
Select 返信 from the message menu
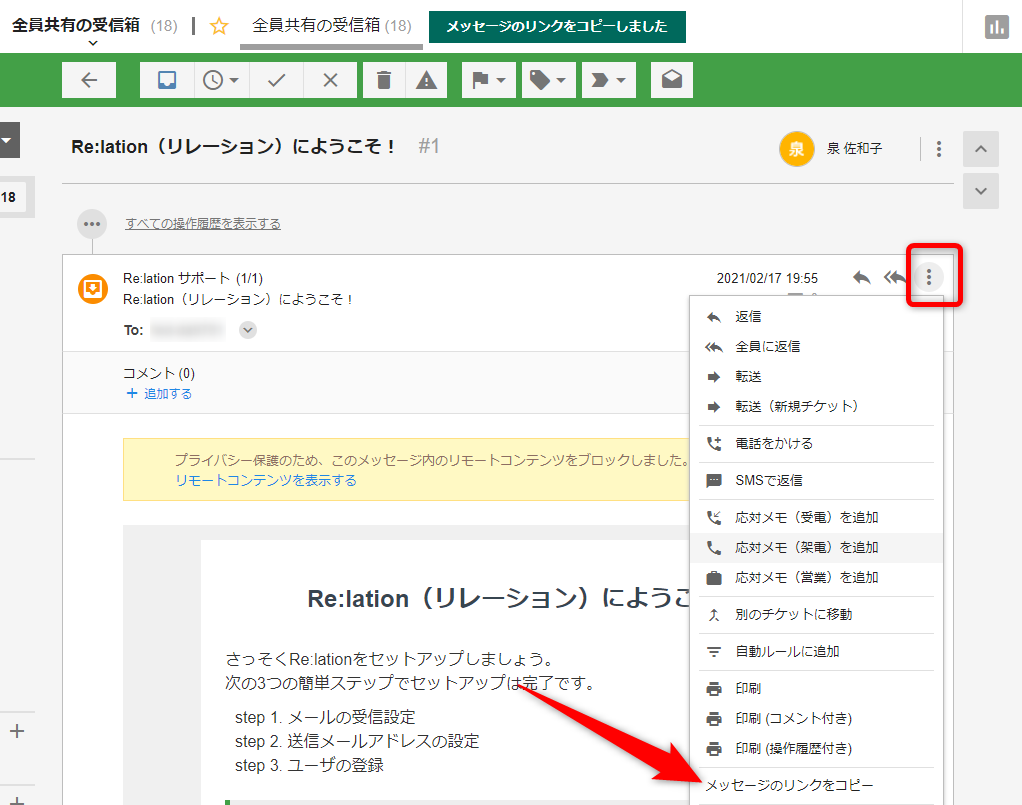click(x=816, y=317)
